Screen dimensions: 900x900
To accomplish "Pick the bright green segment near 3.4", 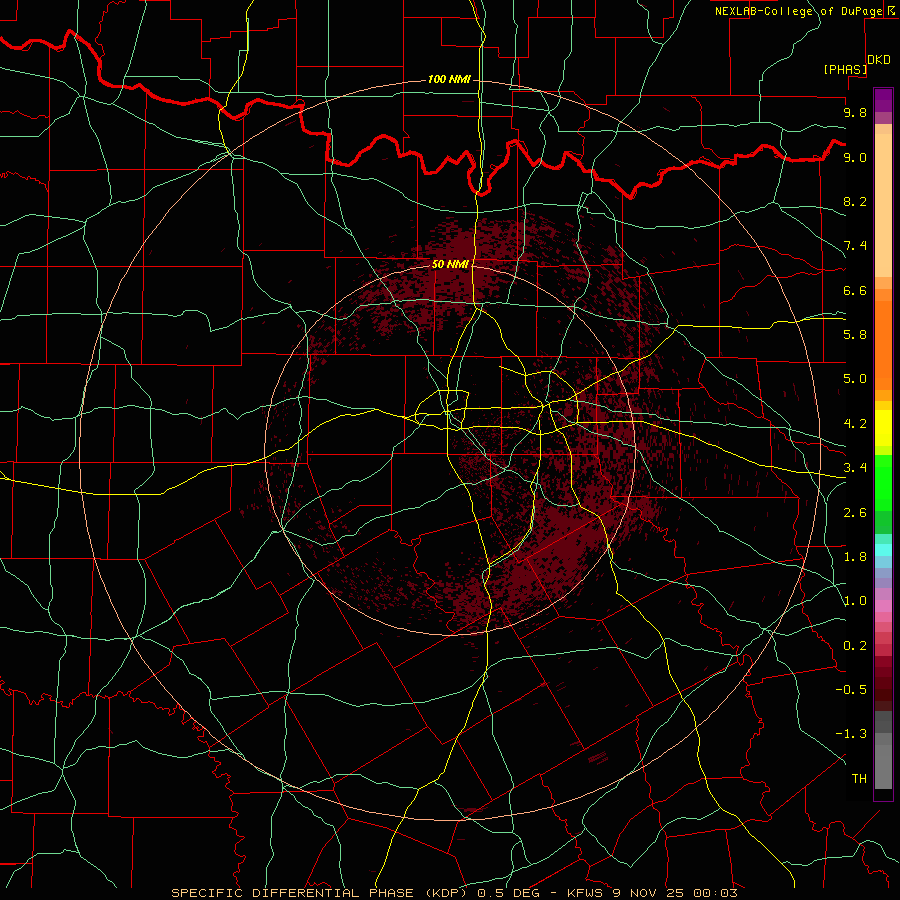I will click(x=883, y=482).
